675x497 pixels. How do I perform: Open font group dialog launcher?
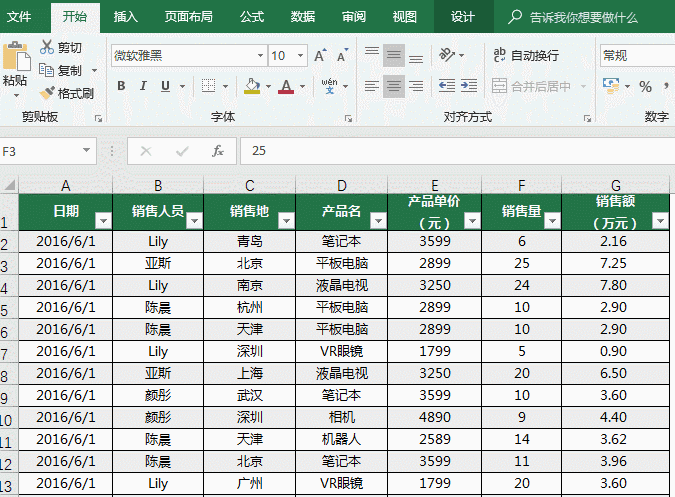pos(348,118)
